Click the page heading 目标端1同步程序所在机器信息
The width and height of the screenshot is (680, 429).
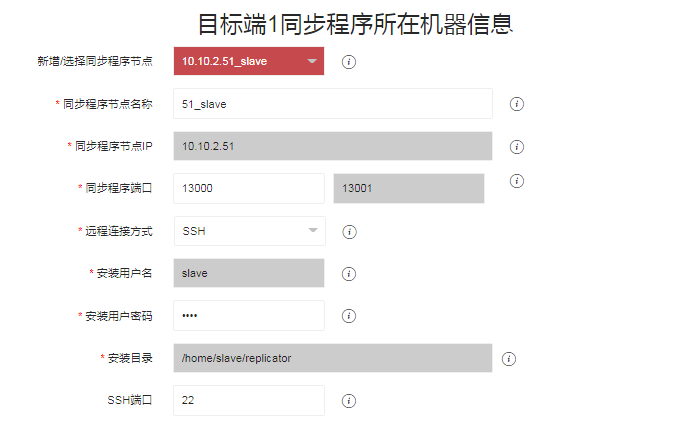tap(357, 24)
